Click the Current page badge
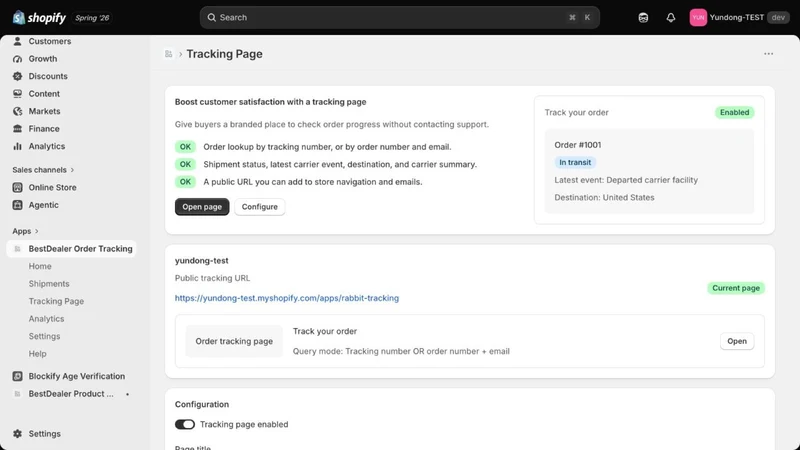 click(x=736, y=288)
